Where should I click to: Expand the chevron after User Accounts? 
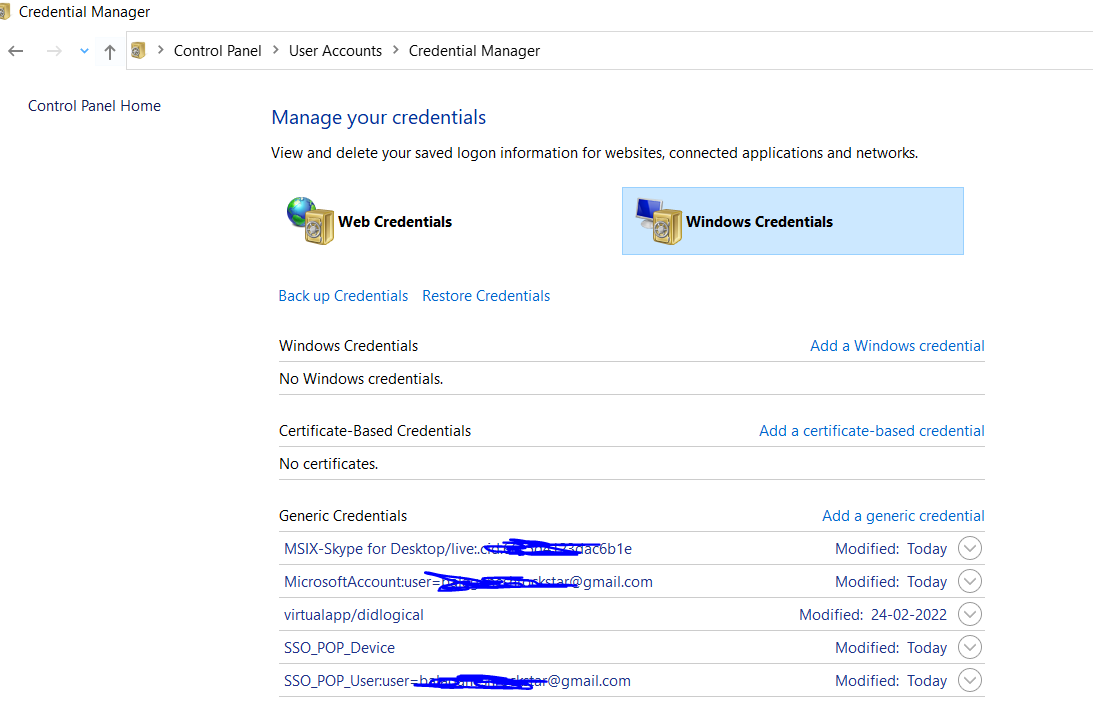[x=395, y=50]
